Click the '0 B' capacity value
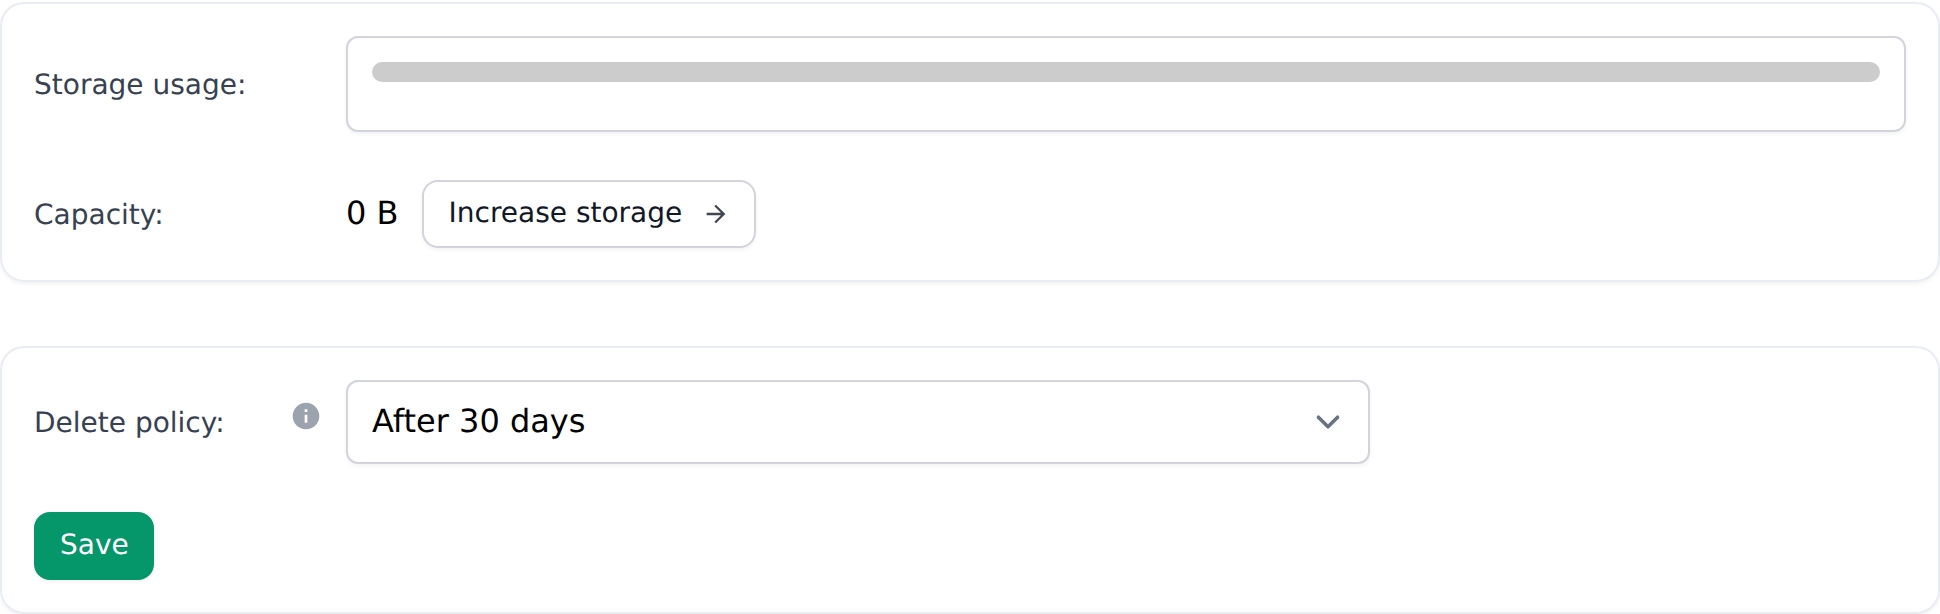The height and width of the screenshot is (614, 1940). 372,213
